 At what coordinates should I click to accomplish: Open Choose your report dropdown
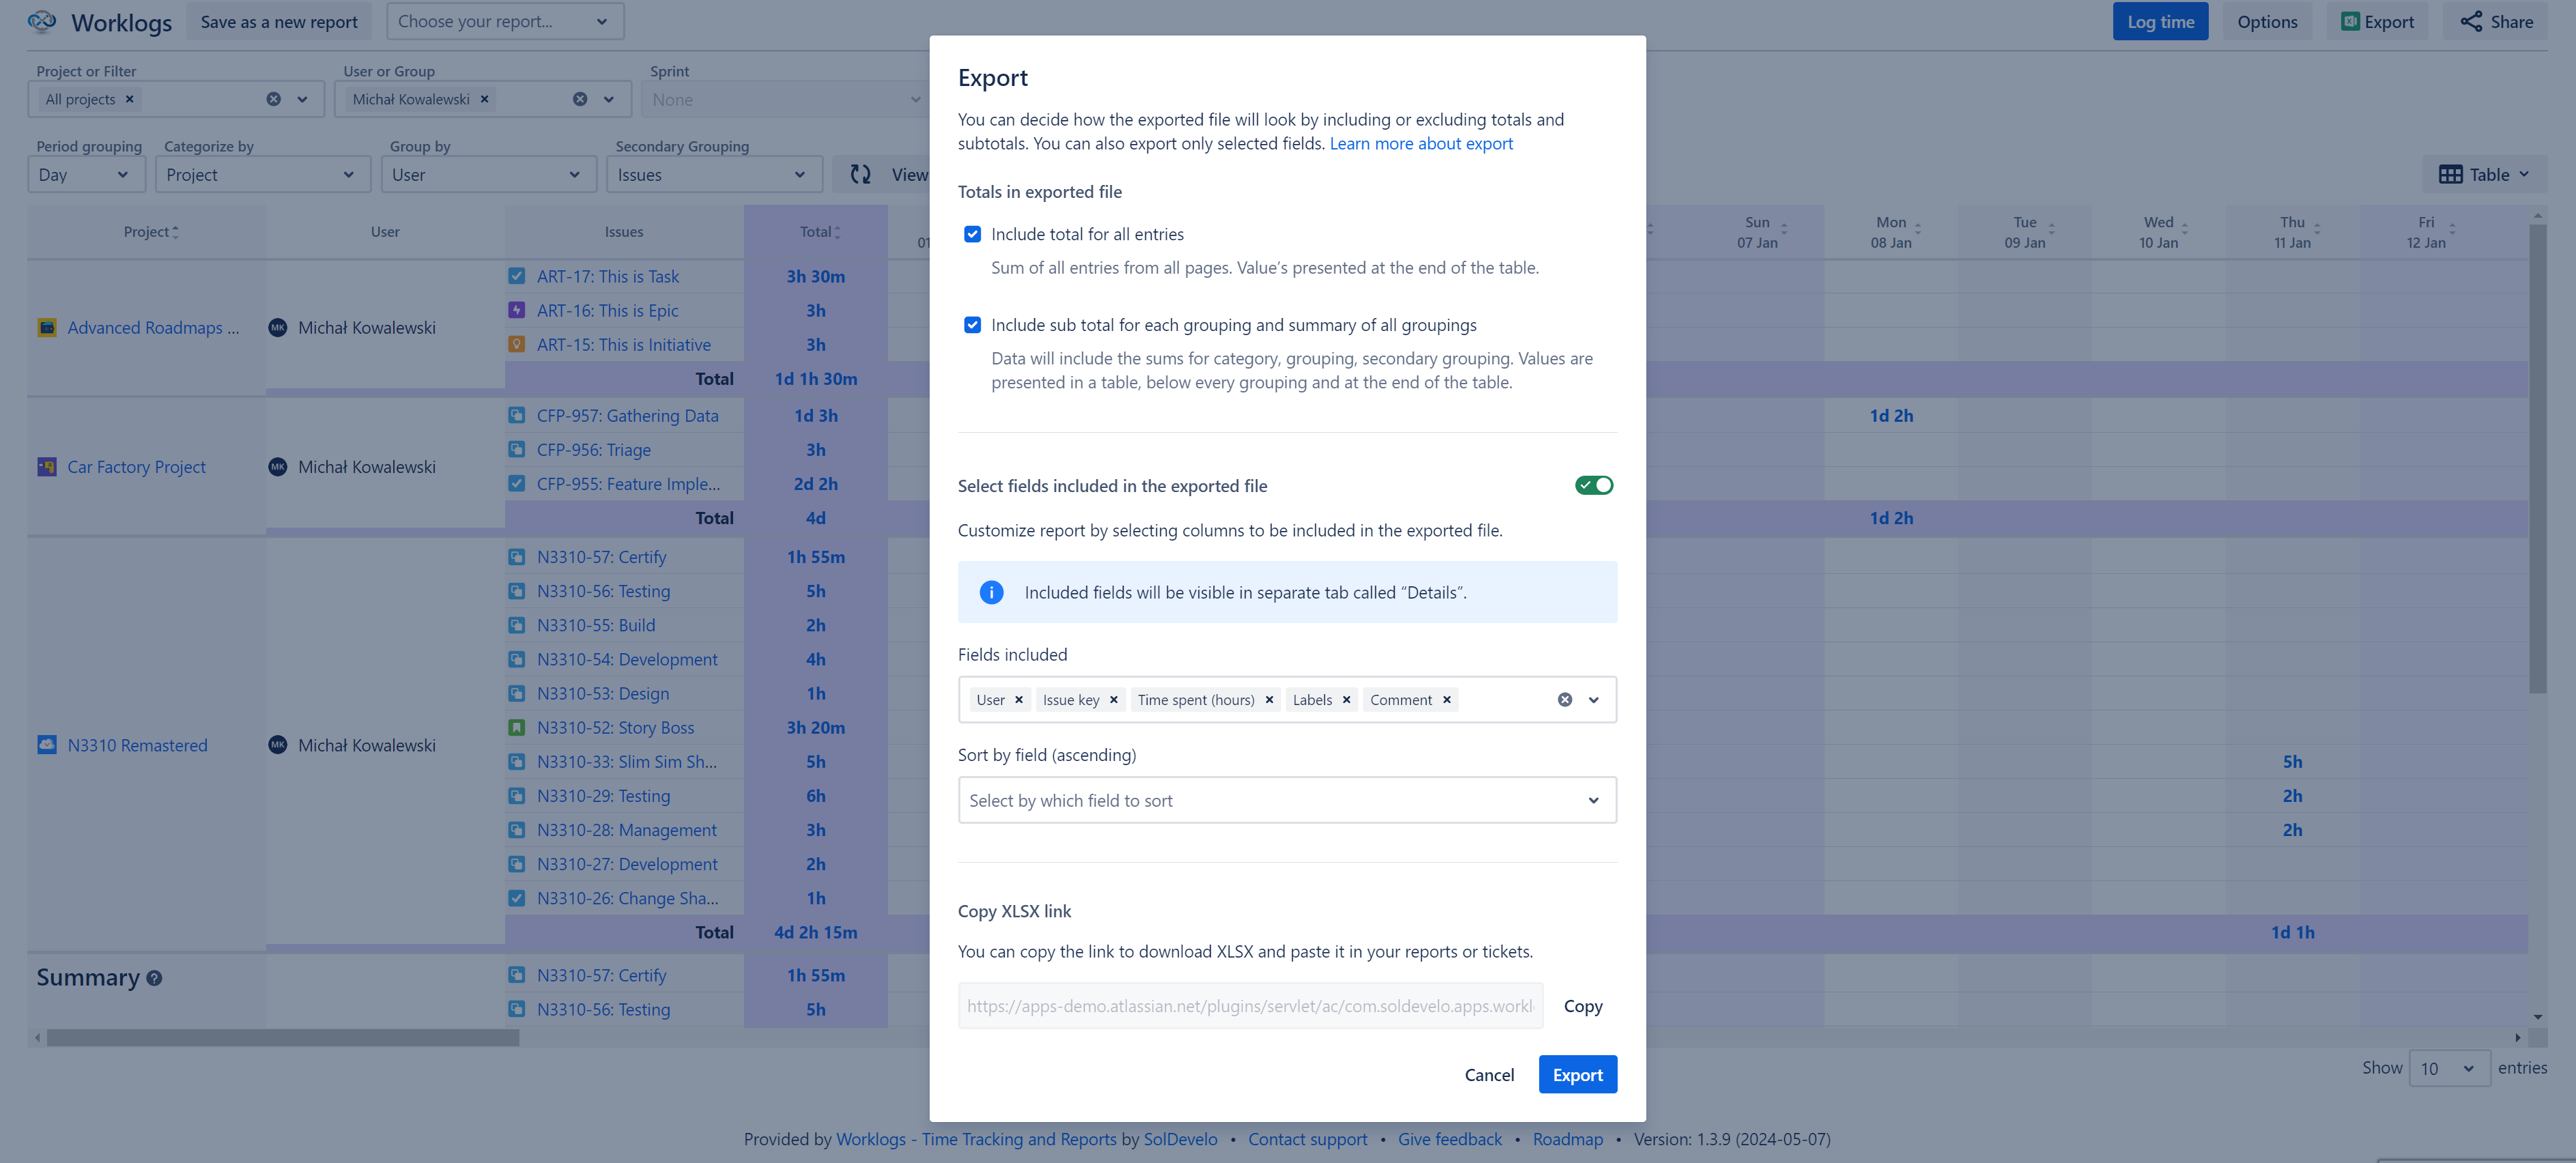(504, 22)
